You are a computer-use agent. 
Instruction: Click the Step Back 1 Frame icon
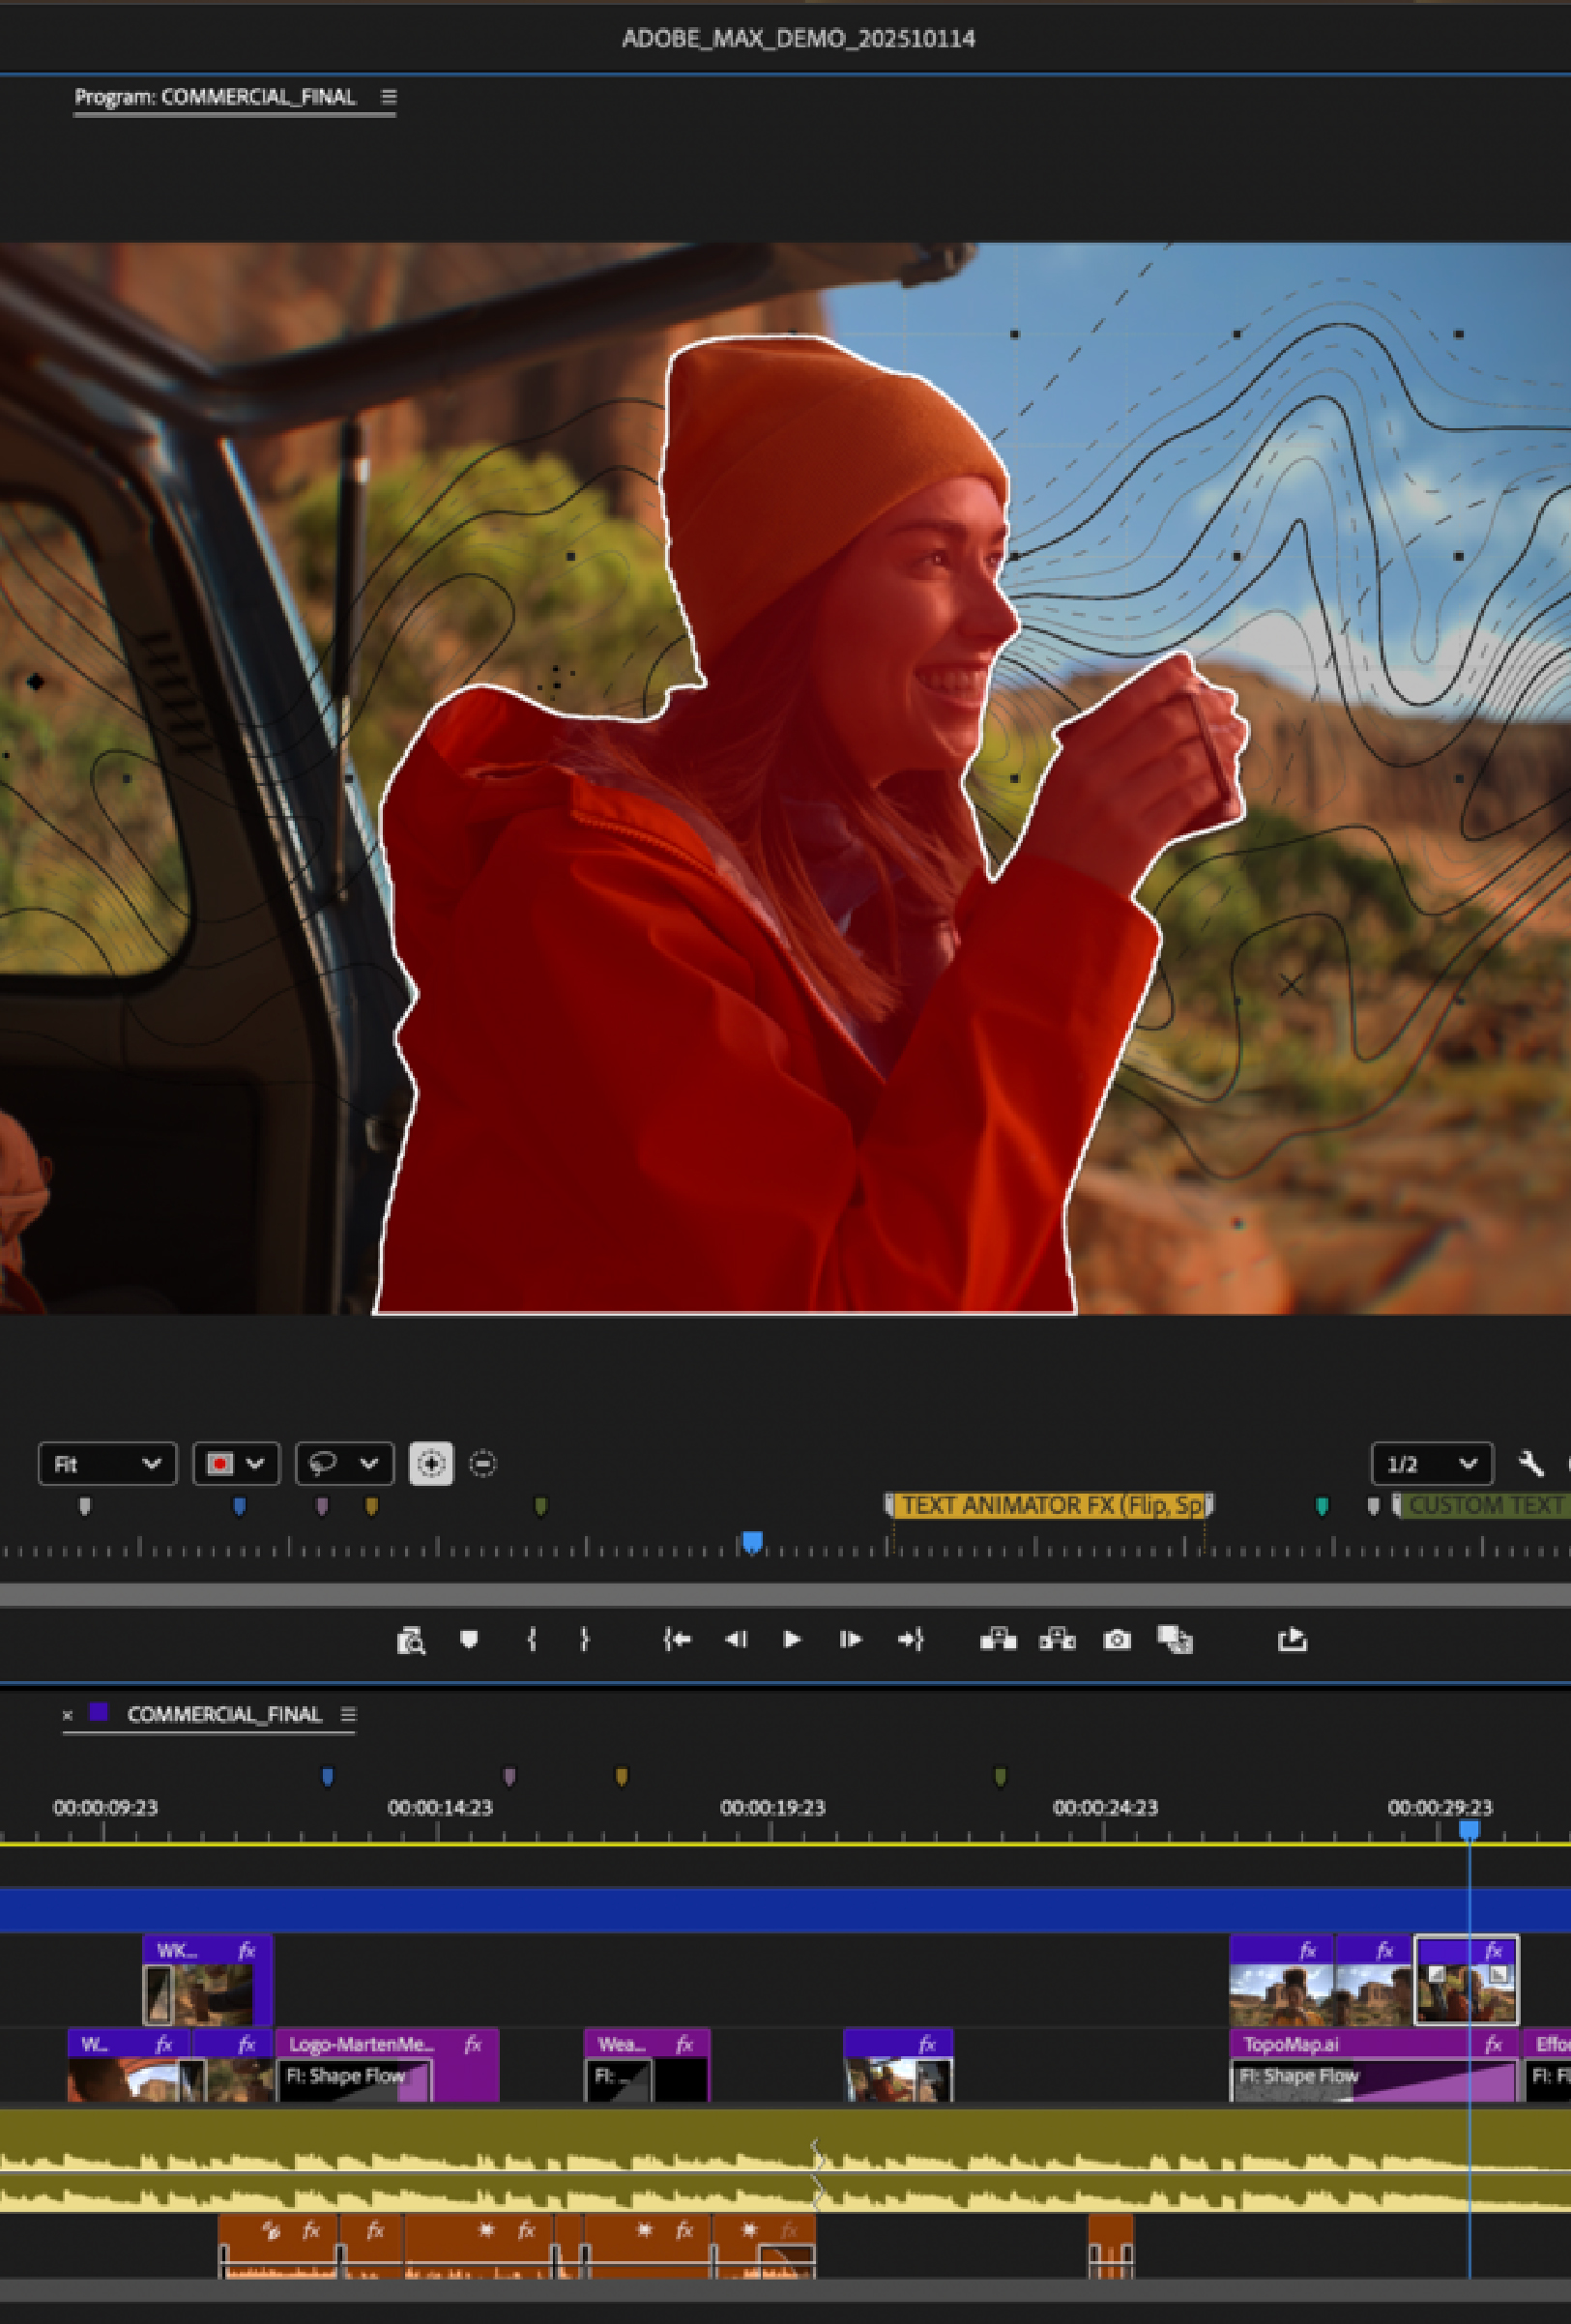click(x=736, y=1639)
